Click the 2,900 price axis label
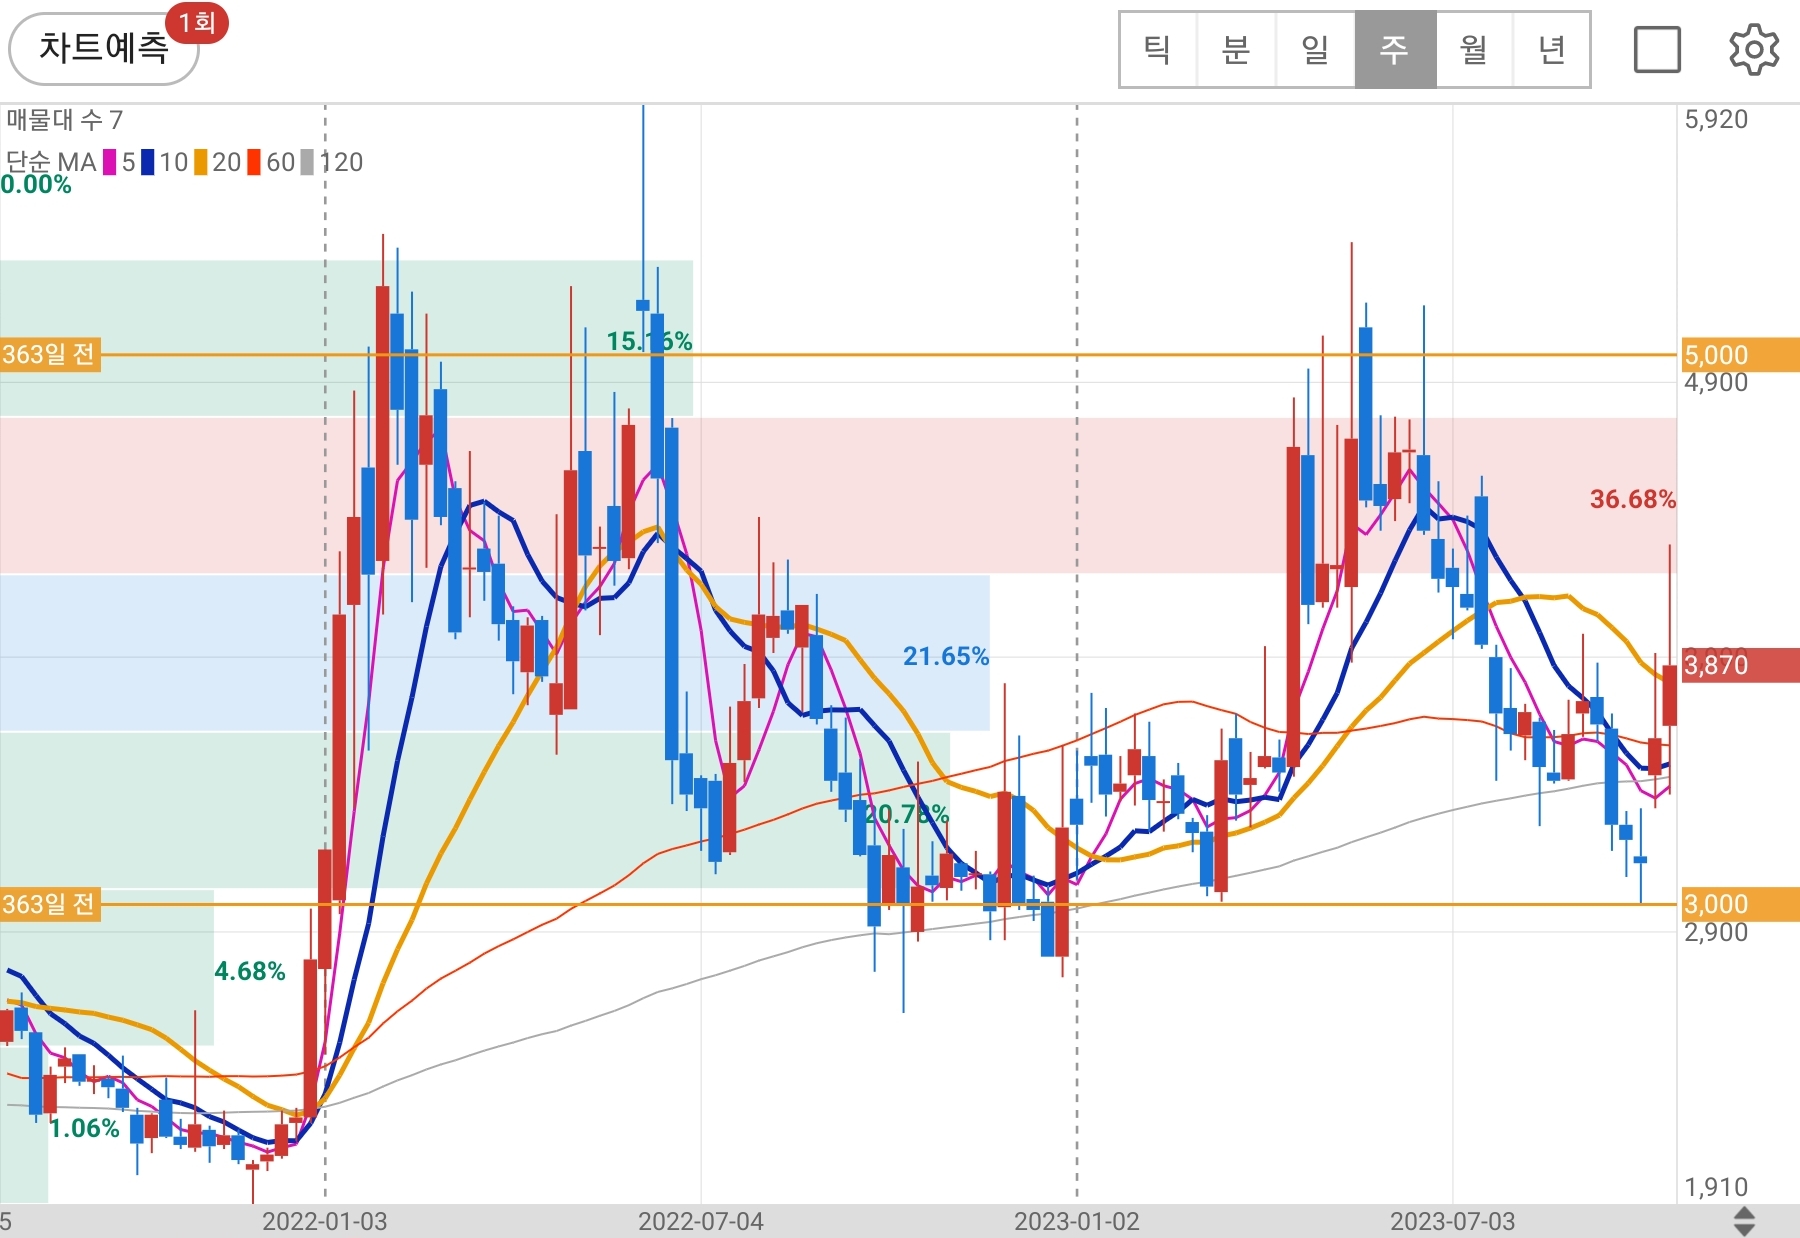The height and width of the screenshot is (1238, 1800). pos(1716,933)
